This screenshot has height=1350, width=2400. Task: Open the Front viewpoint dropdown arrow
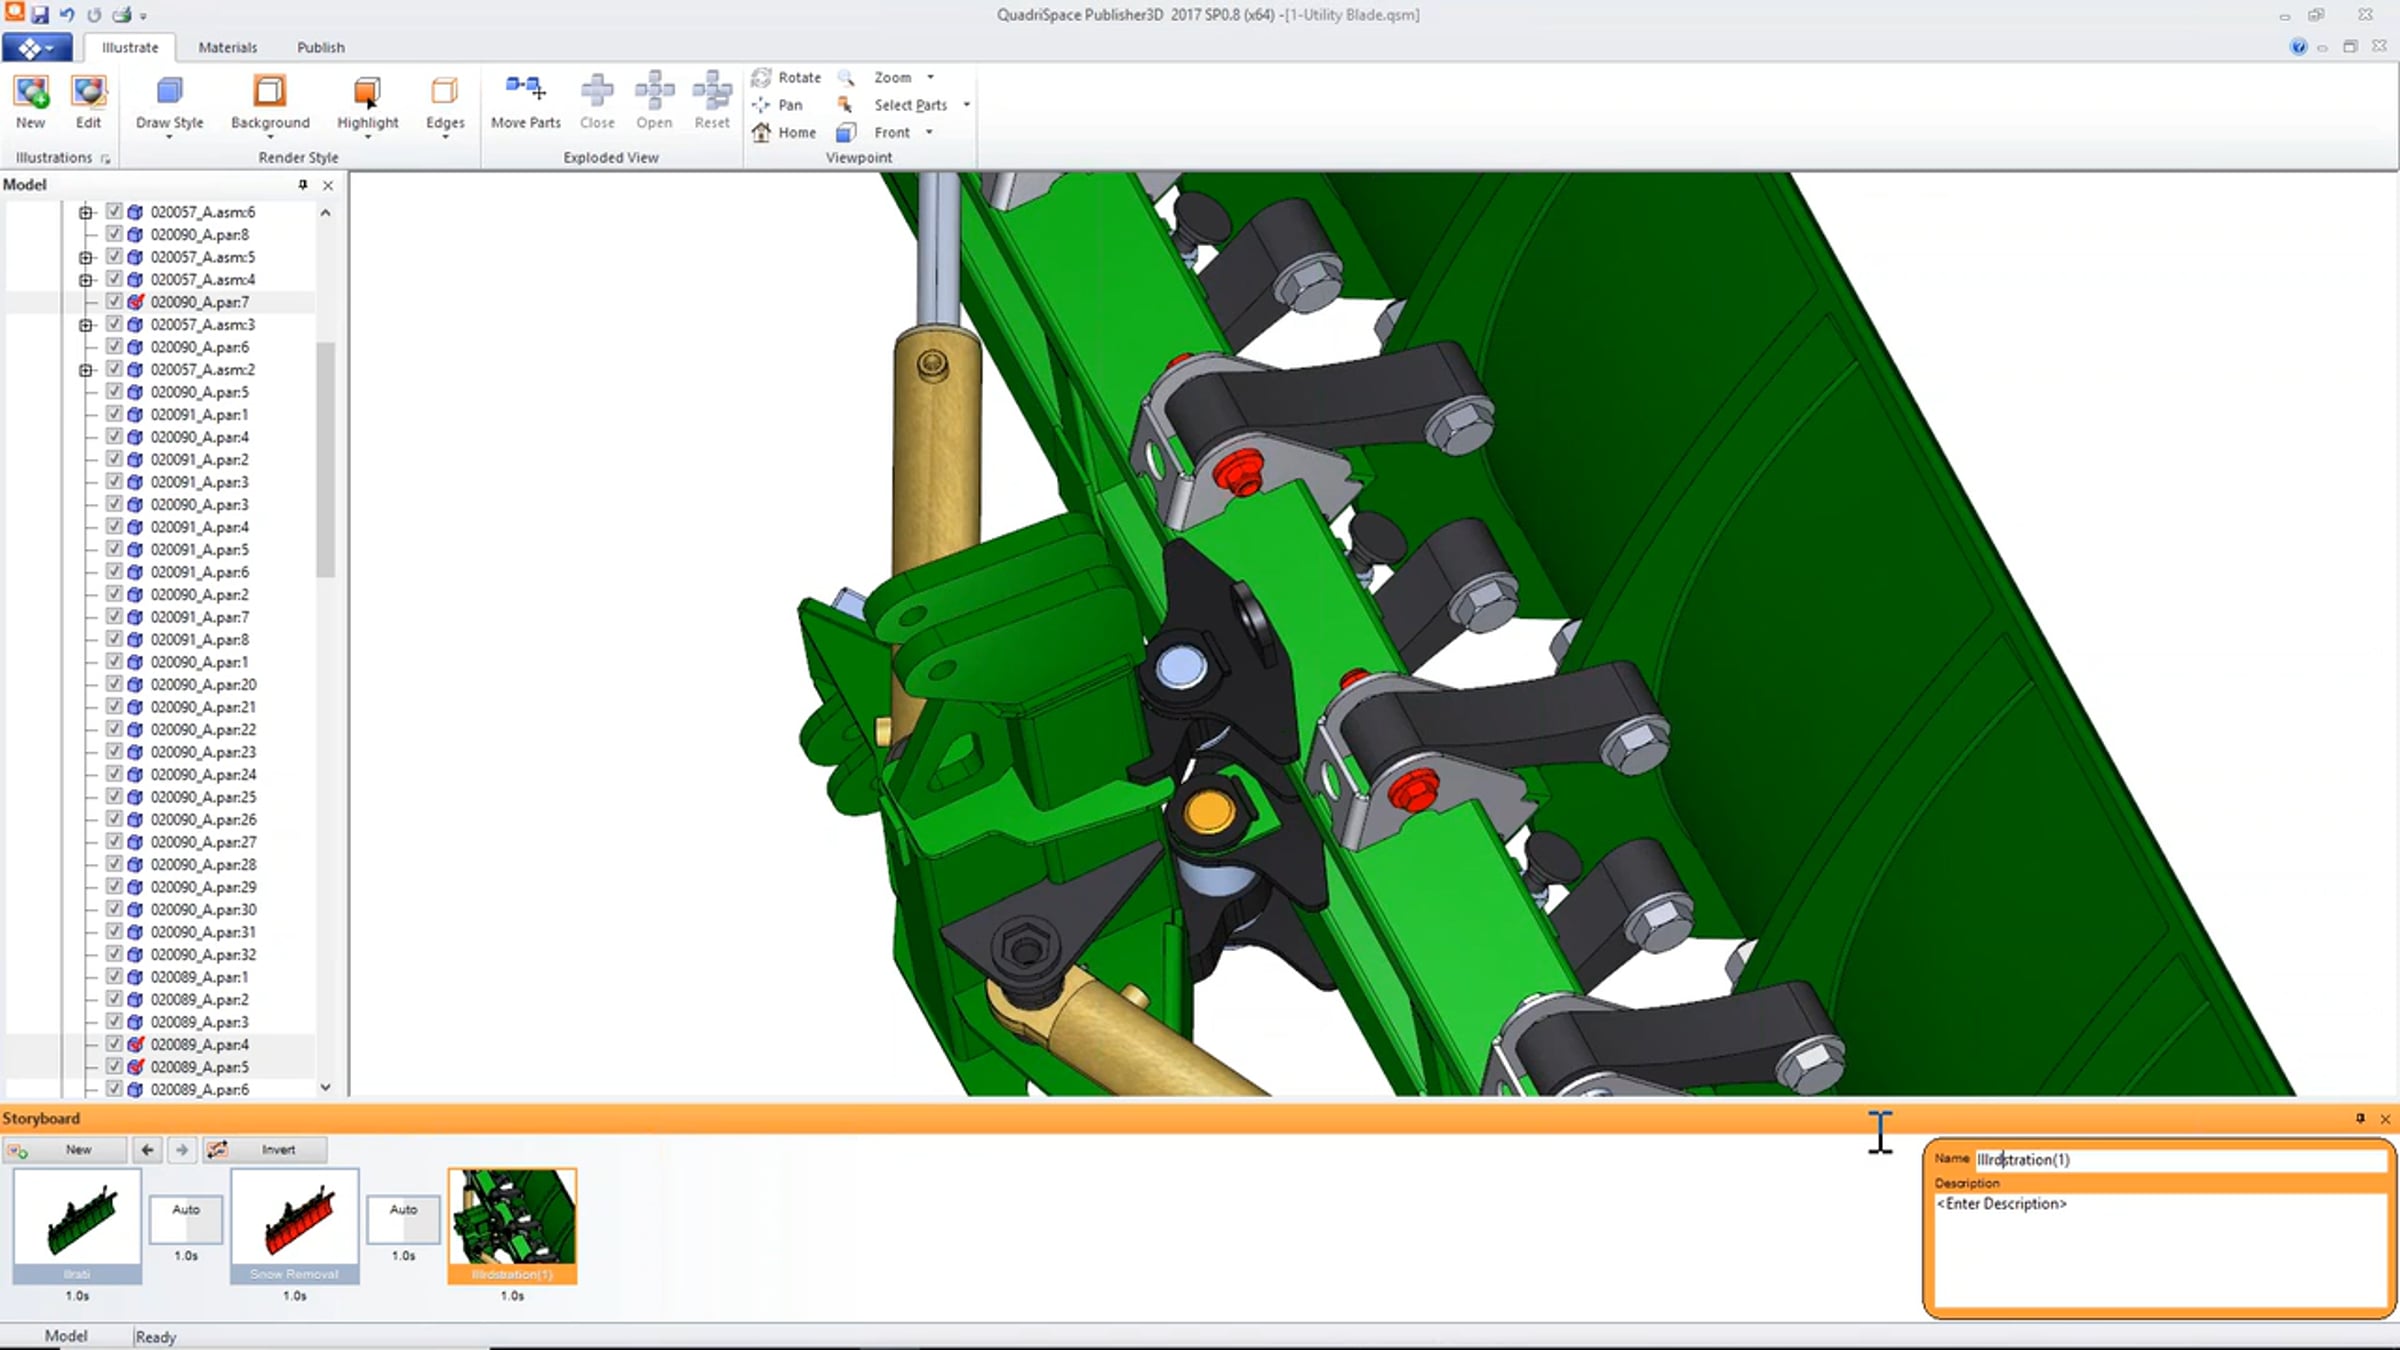pyautogui.click(x=929, y=132)
